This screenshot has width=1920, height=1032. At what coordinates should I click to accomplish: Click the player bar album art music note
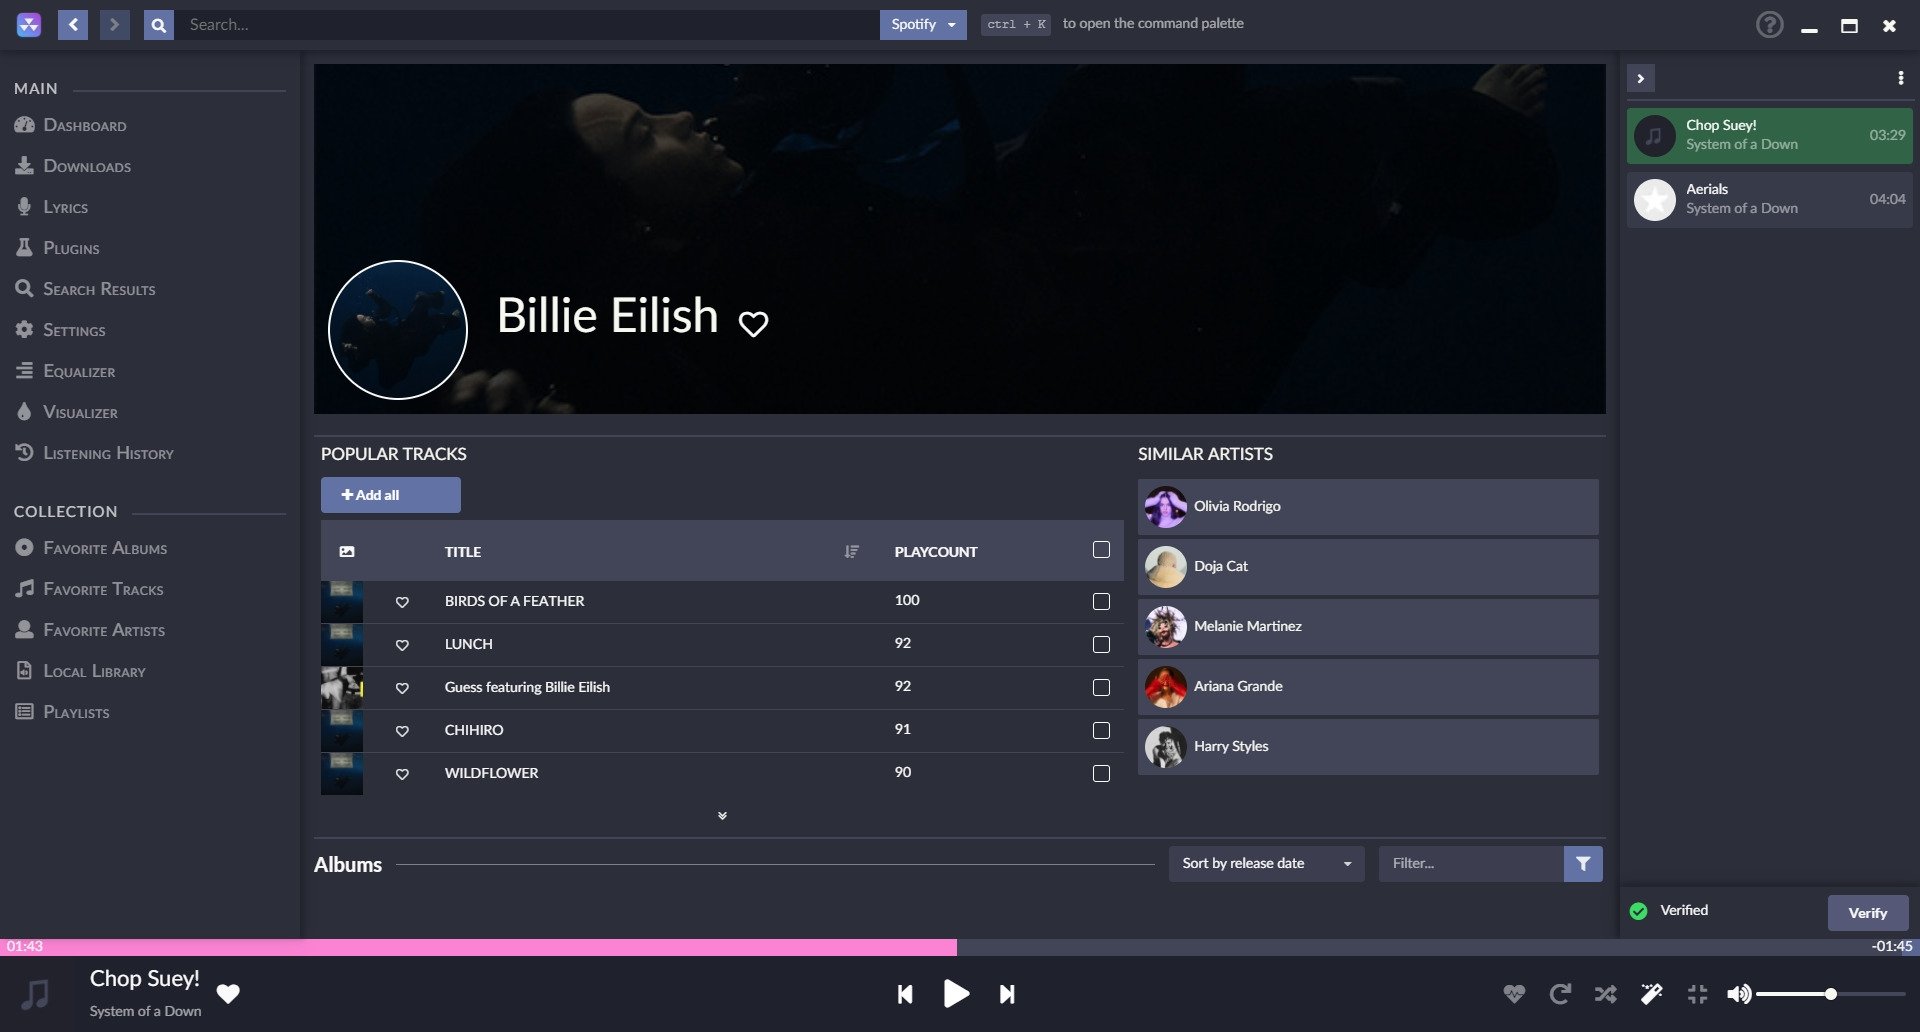(x=36, y=994)
